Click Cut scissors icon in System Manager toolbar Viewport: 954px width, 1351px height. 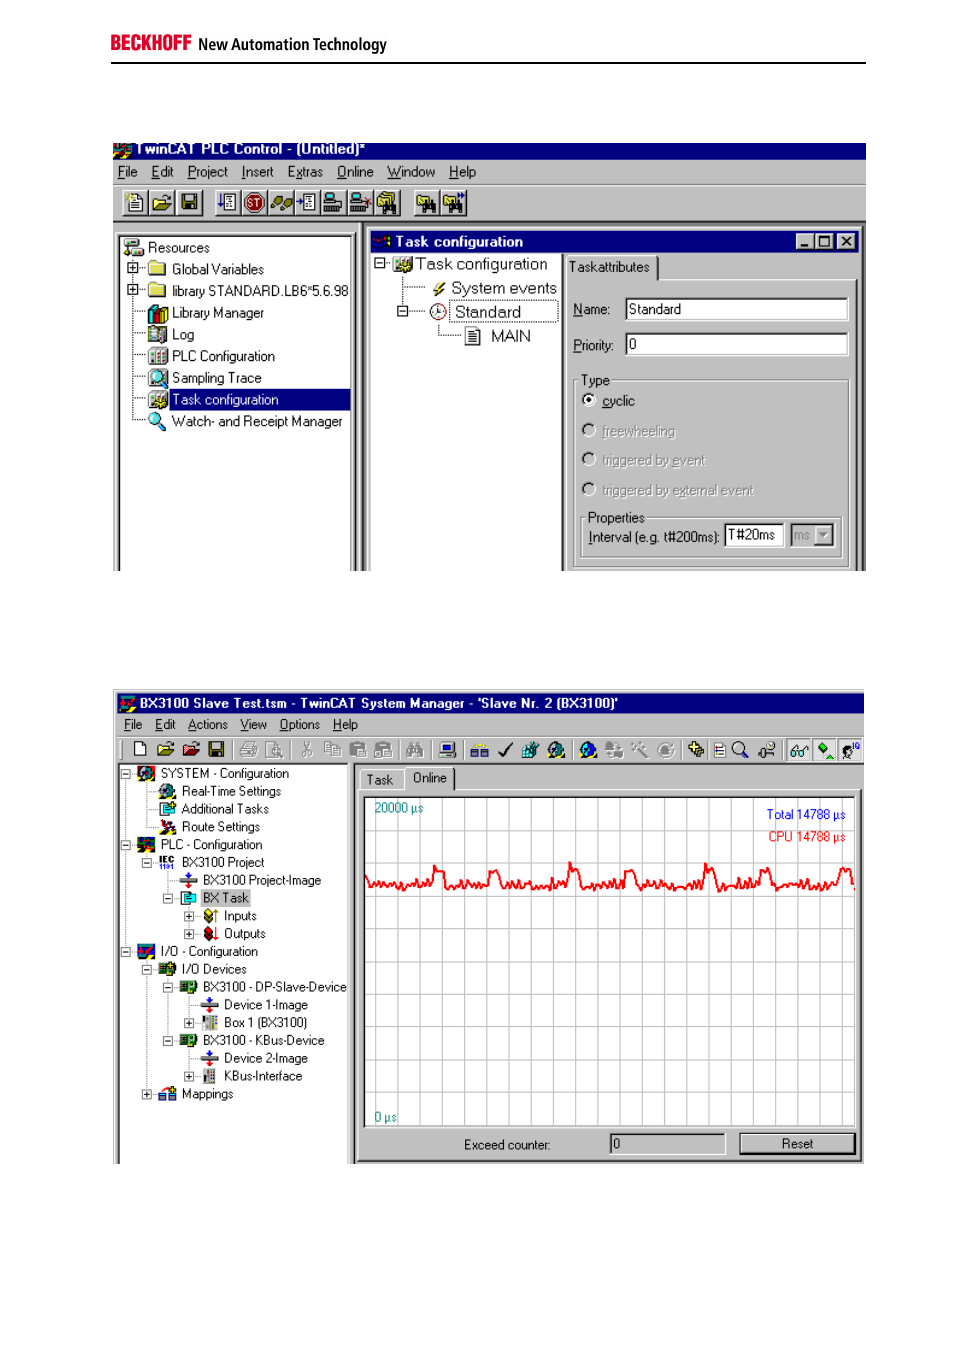pyautogui.click(x=307, y=749)
